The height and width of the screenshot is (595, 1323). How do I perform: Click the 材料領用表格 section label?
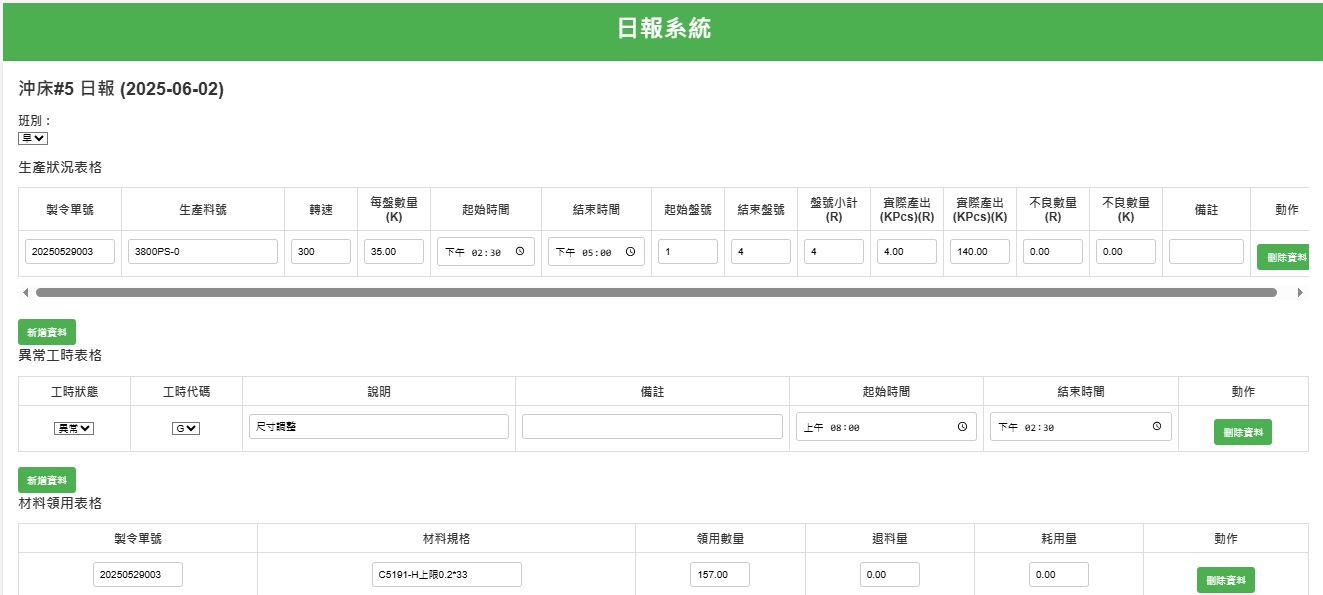coord(60,503)
